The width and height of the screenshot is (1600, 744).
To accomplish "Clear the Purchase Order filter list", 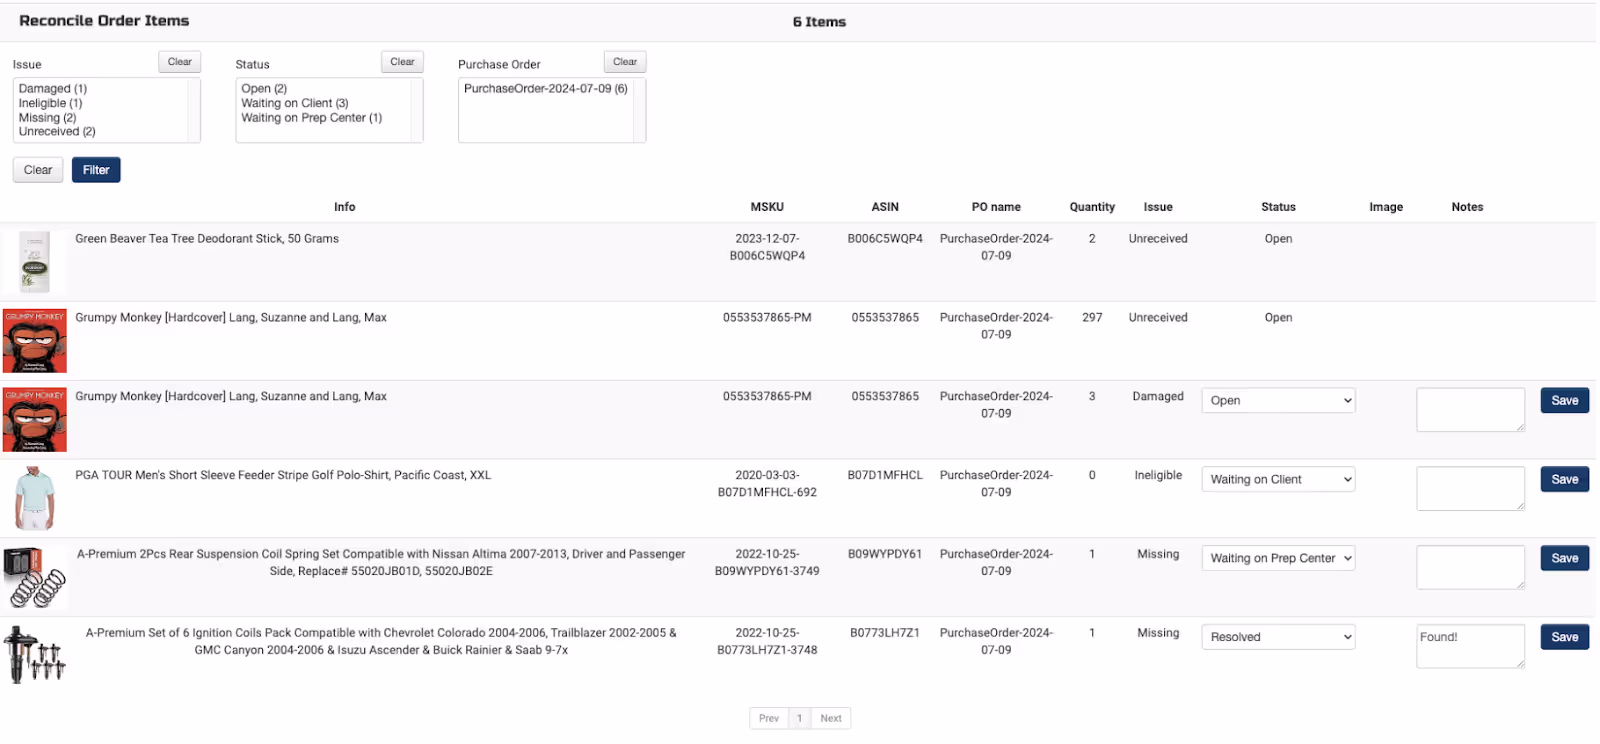I will coord(625,62).
